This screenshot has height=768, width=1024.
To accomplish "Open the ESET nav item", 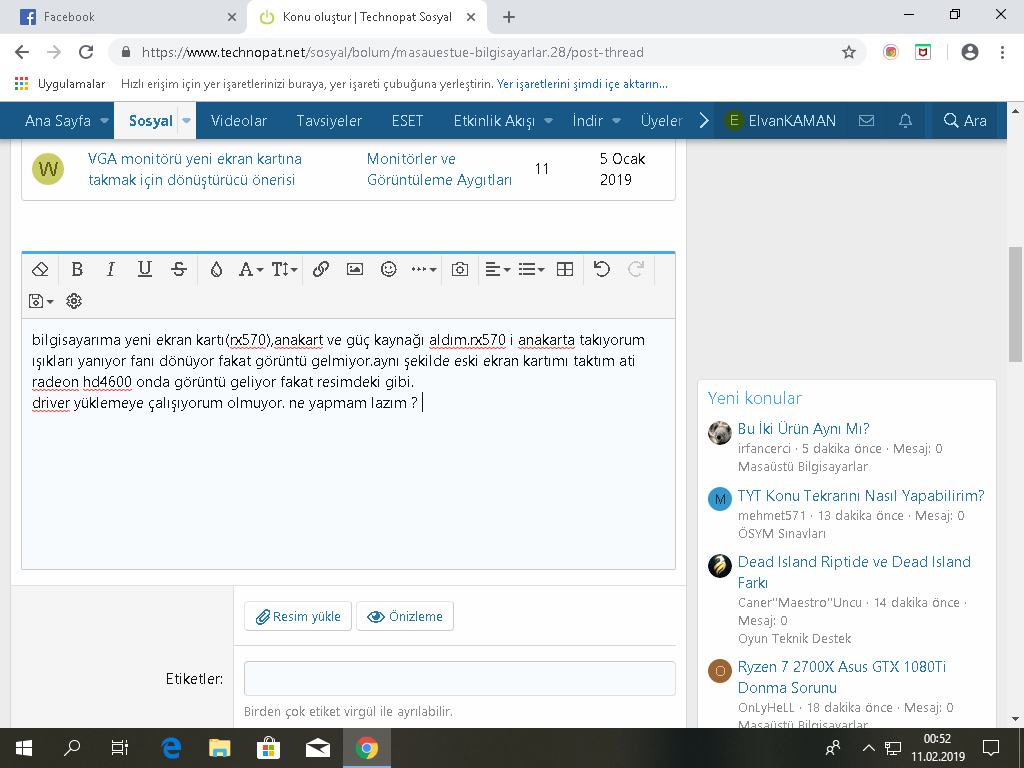I will (x=408, y=121).
